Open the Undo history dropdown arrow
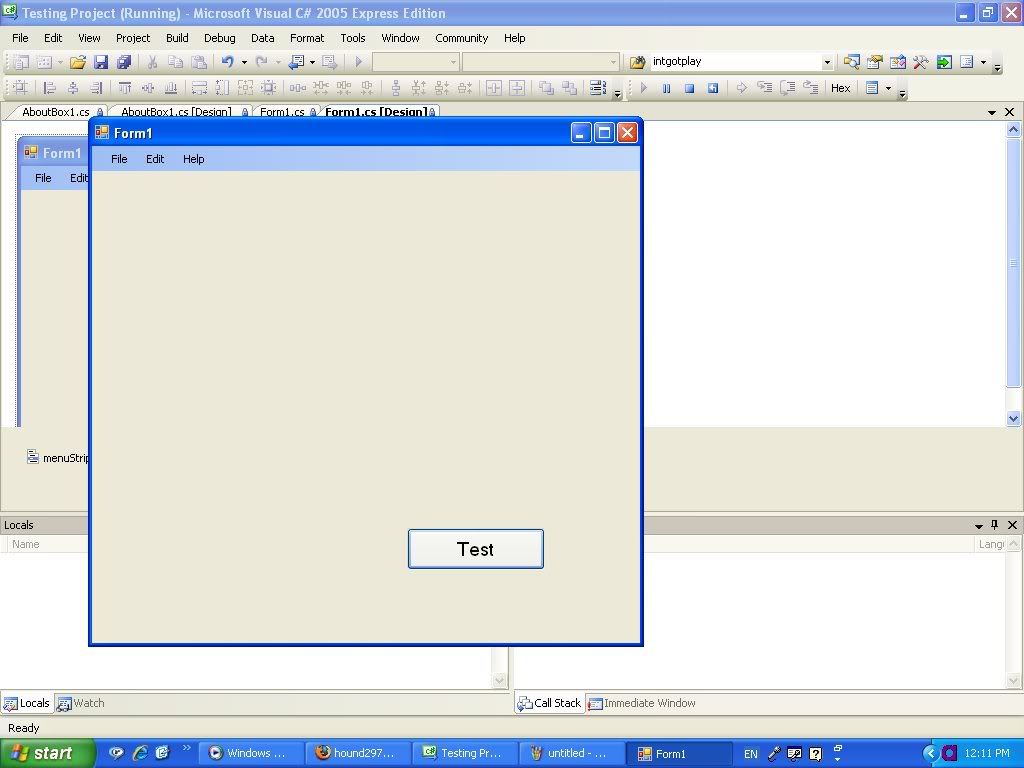This screenshot has width=1024, height=768. pos(244,62)
